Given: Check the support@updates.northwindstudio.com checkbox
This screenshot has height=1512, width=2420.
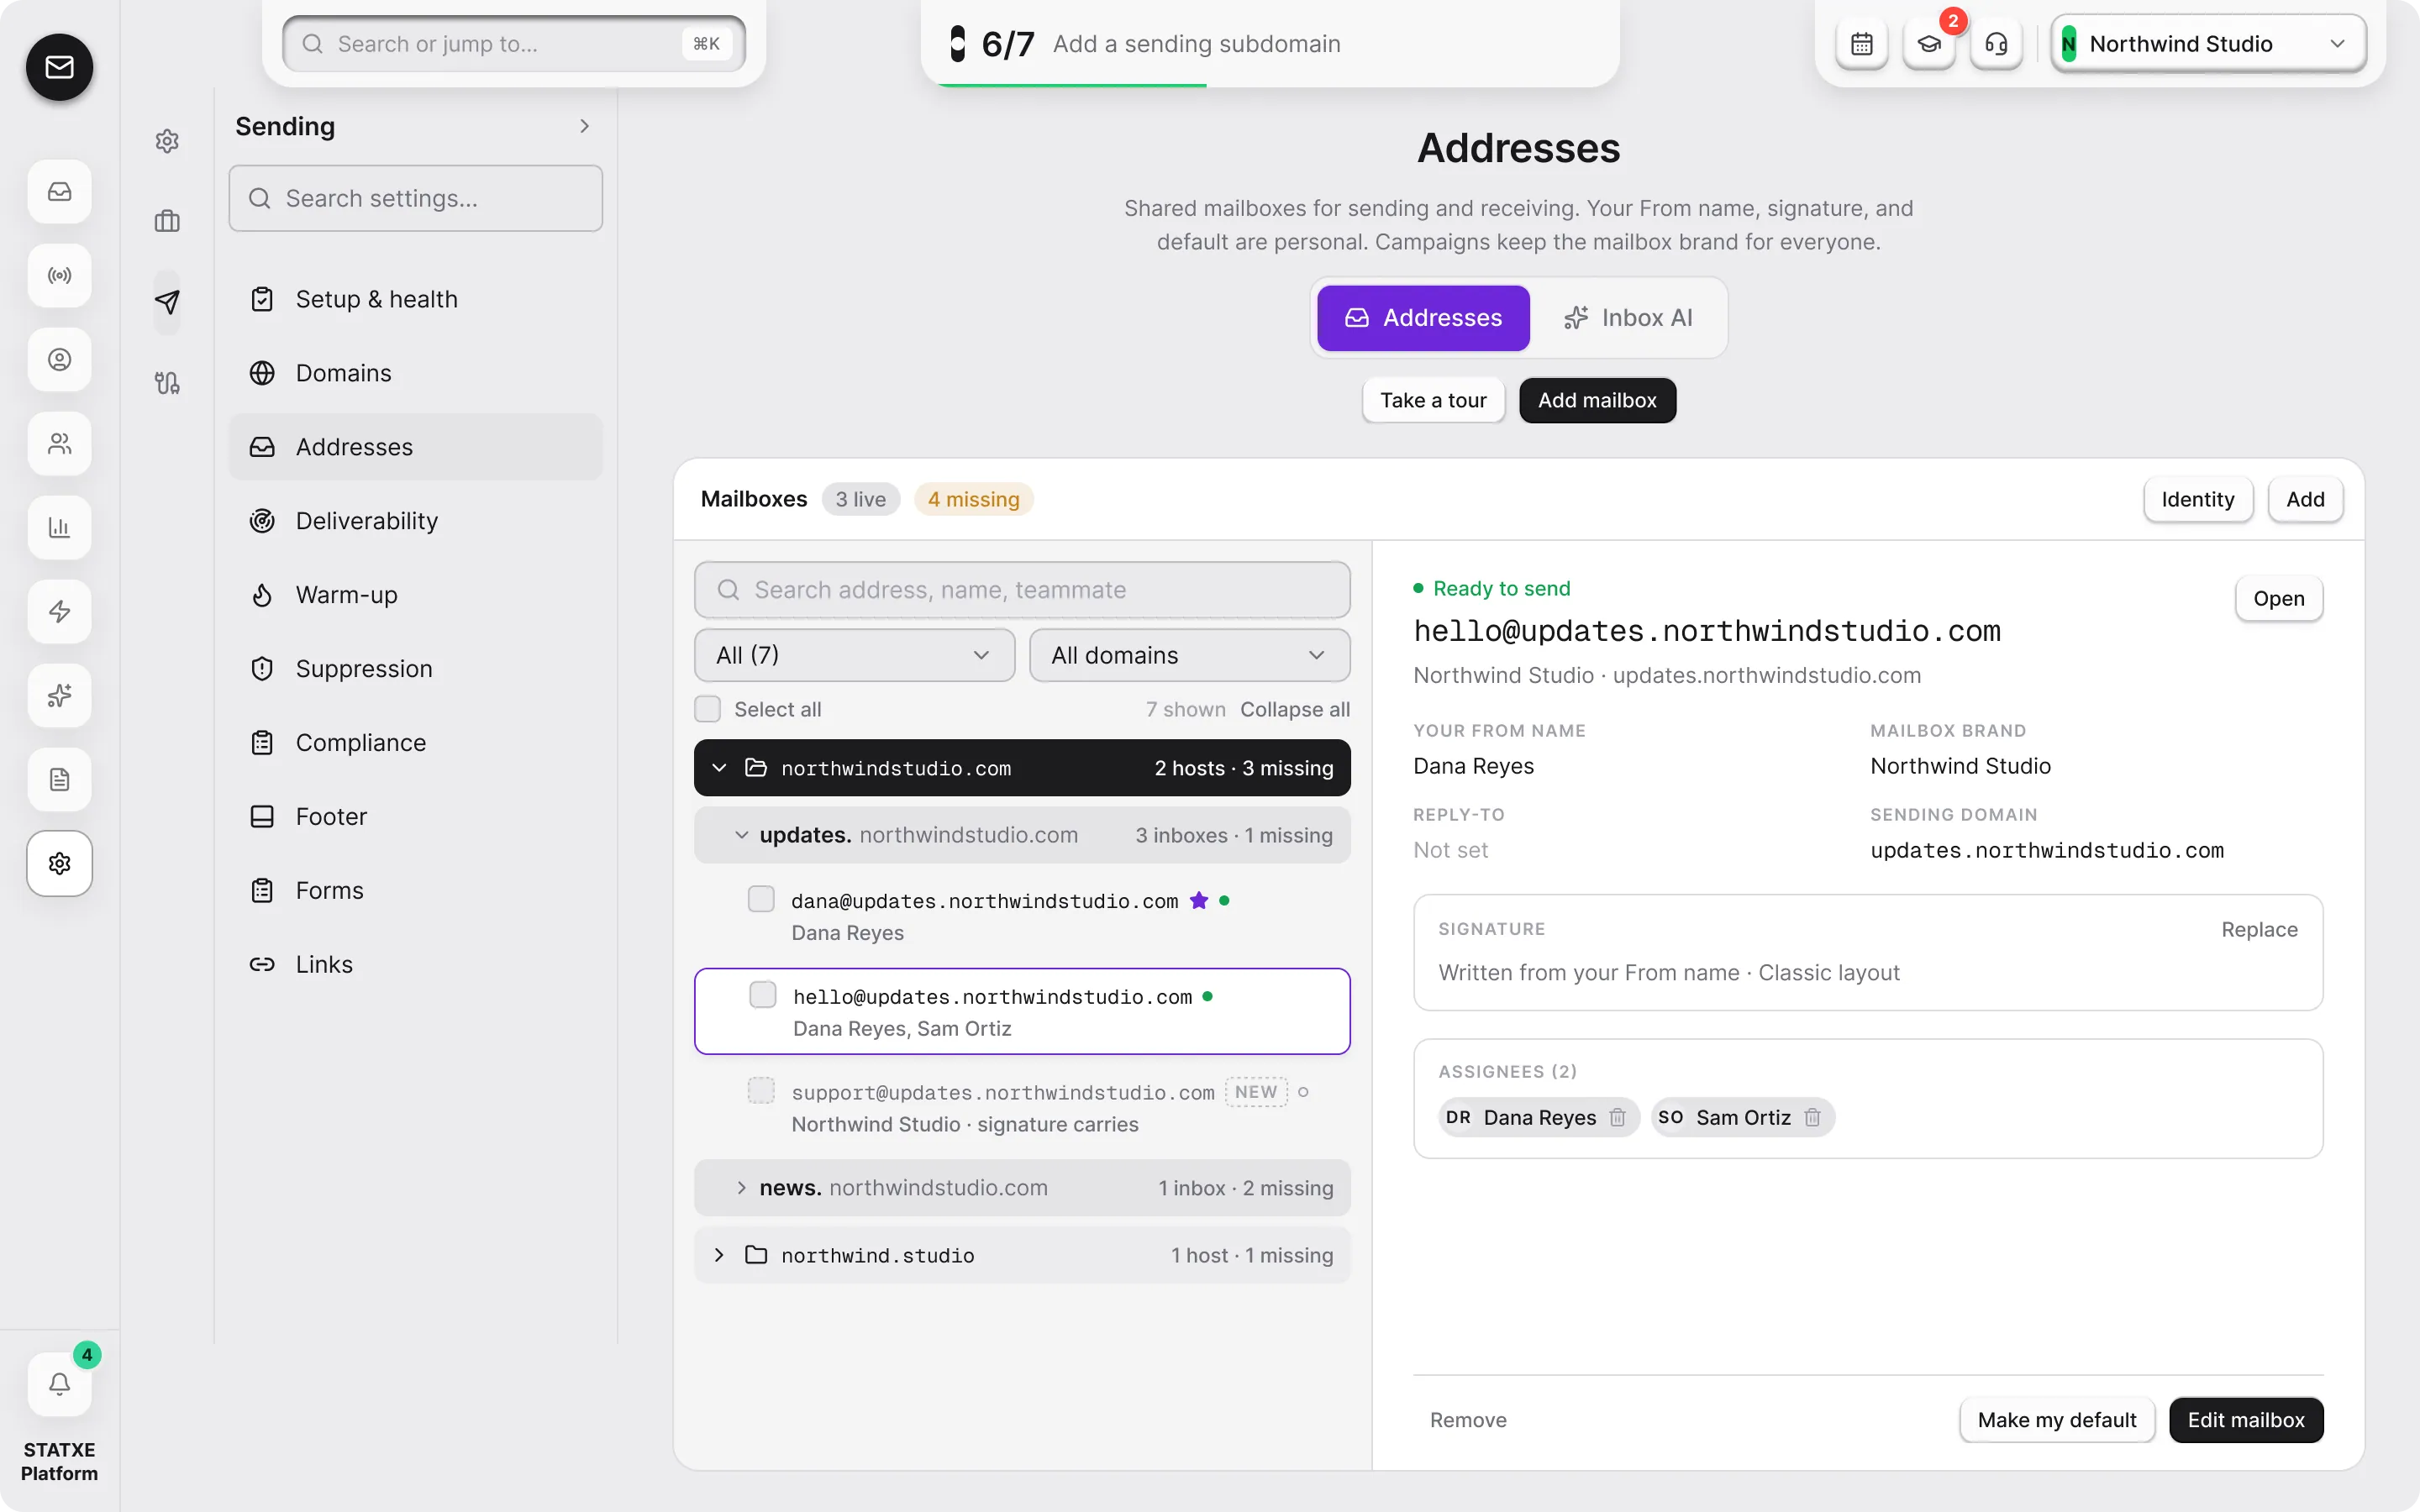Looking at the screenshot, I should pos(761,1090).
